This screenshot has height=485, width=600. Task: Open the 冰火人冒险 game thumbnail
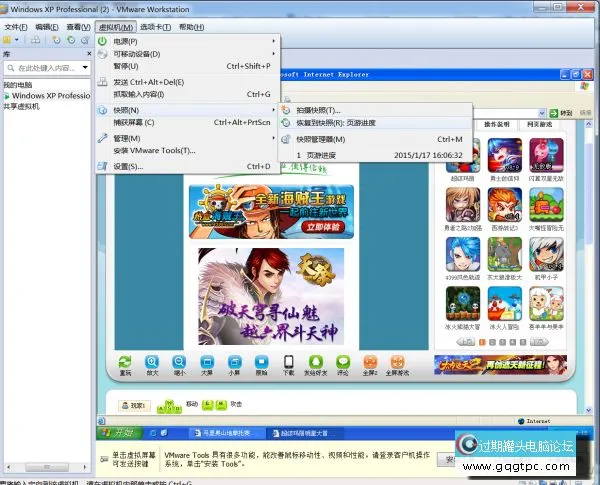[505, 304]
